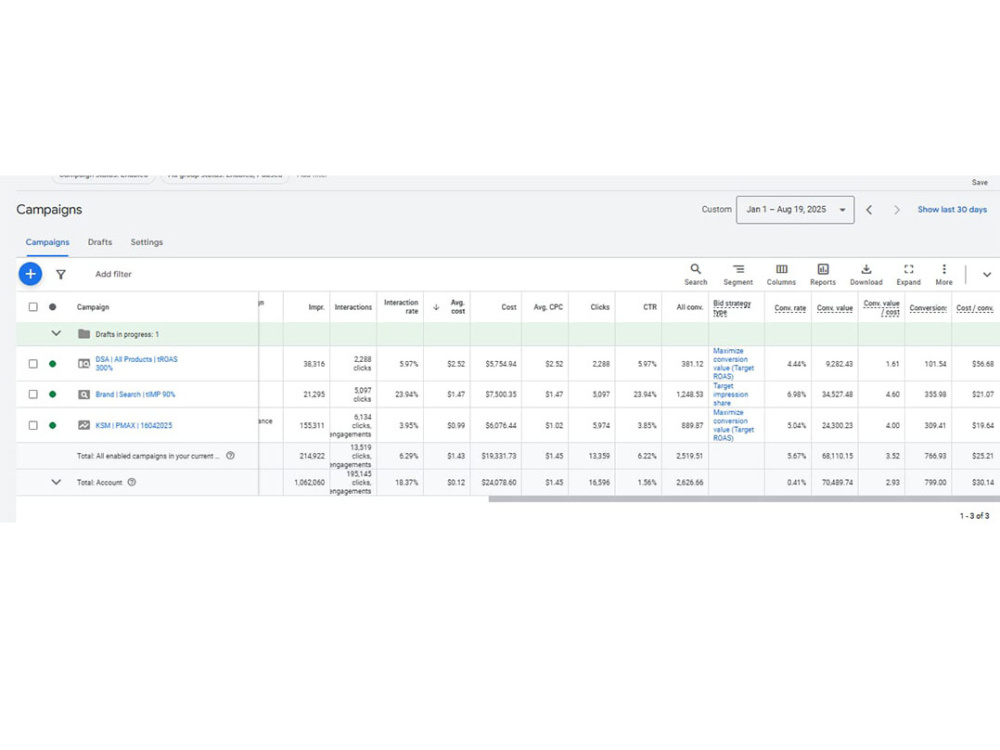Screen dimensions: 1000x750
Task: Click the $19,331.73 total cost cell
Action: pos(499,456)
